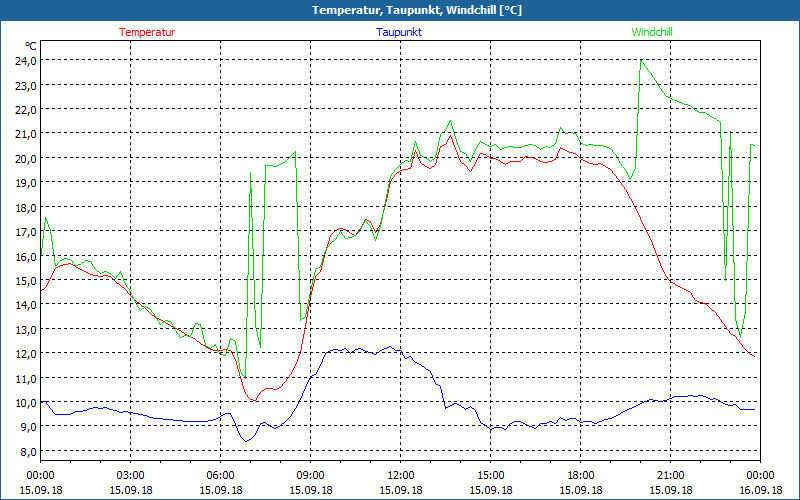Click the 21:00 time axis label
800x500 pixels.
pyautogui.click(x=670, y=476)
